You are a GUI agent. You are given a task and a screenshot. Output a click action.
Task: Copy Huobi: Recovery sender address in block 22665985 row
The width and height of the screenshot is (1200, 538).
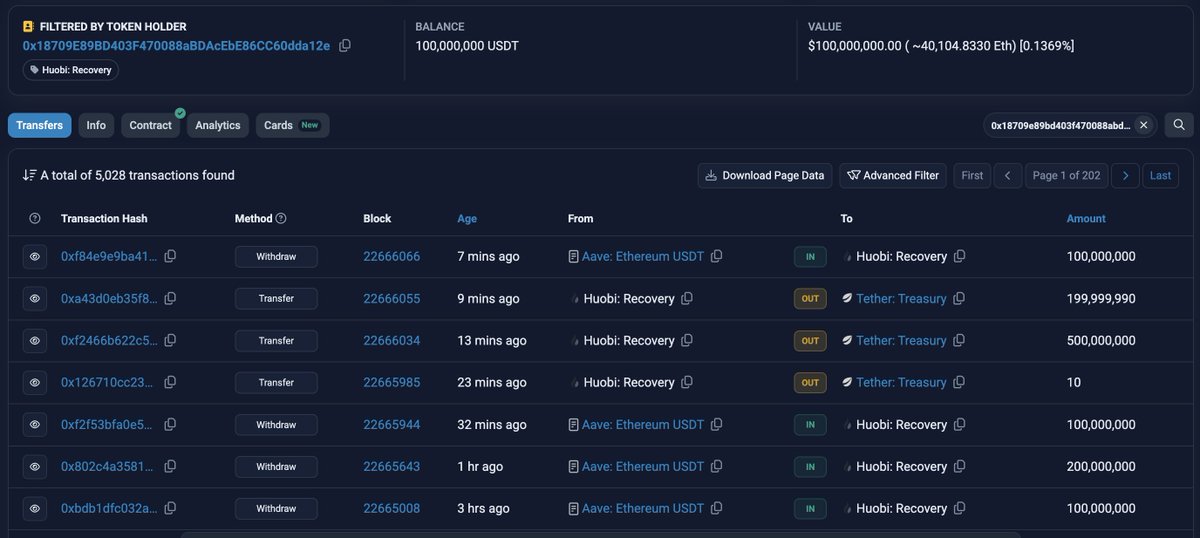click(687, 383)
